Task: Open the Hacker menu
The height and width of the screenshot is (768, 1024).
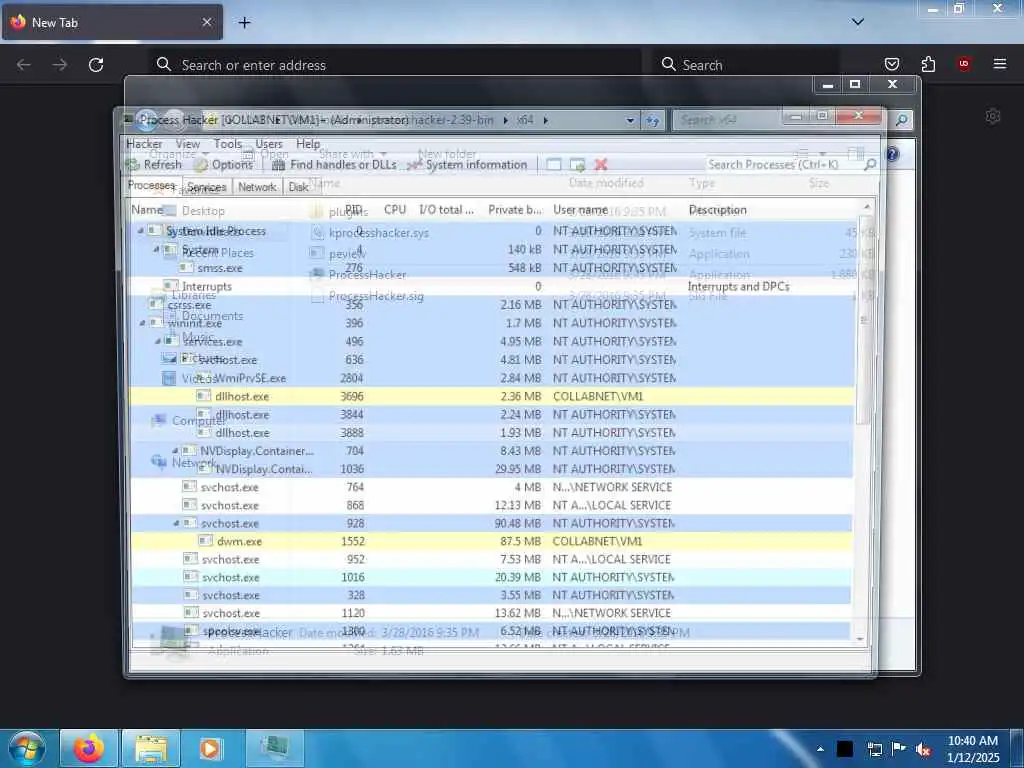Action: pyautogui.click(x=144, y=144)
